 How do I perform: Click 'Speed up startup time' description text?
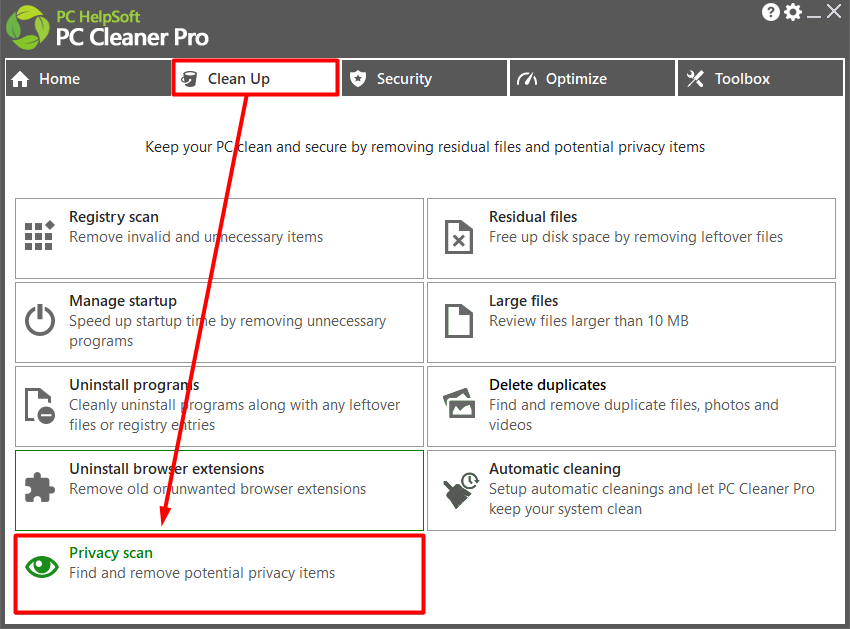[x=228, y=331]
